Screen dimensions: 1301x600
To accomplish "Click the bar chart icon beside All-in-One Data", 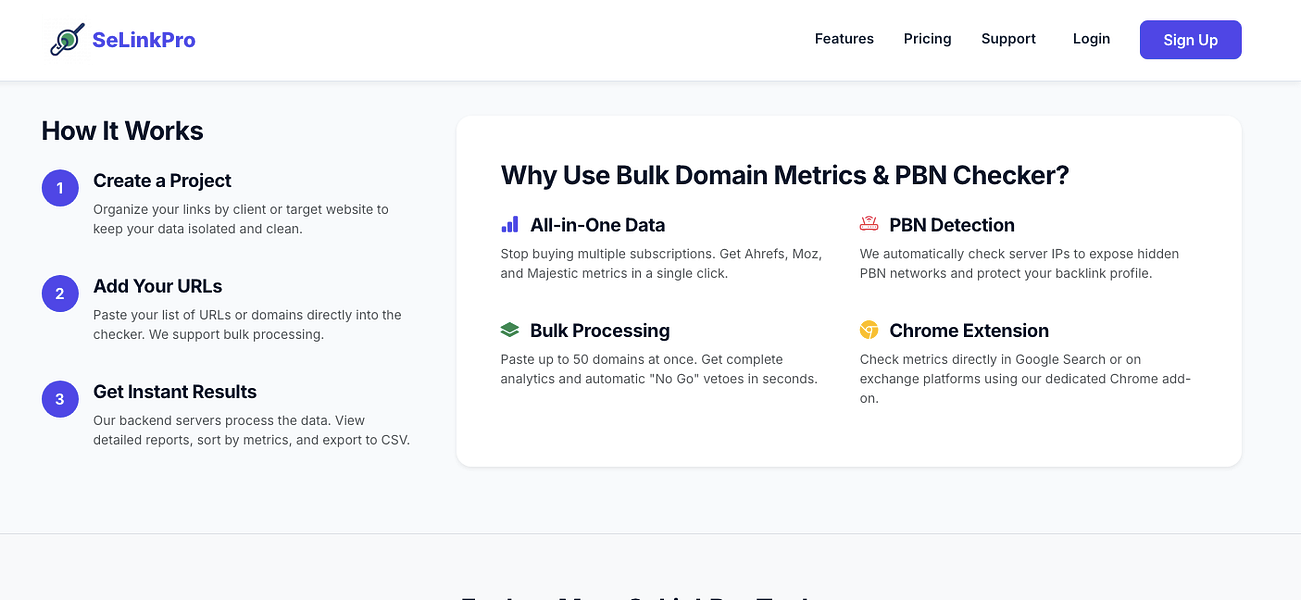I will [x=510, y=225].
